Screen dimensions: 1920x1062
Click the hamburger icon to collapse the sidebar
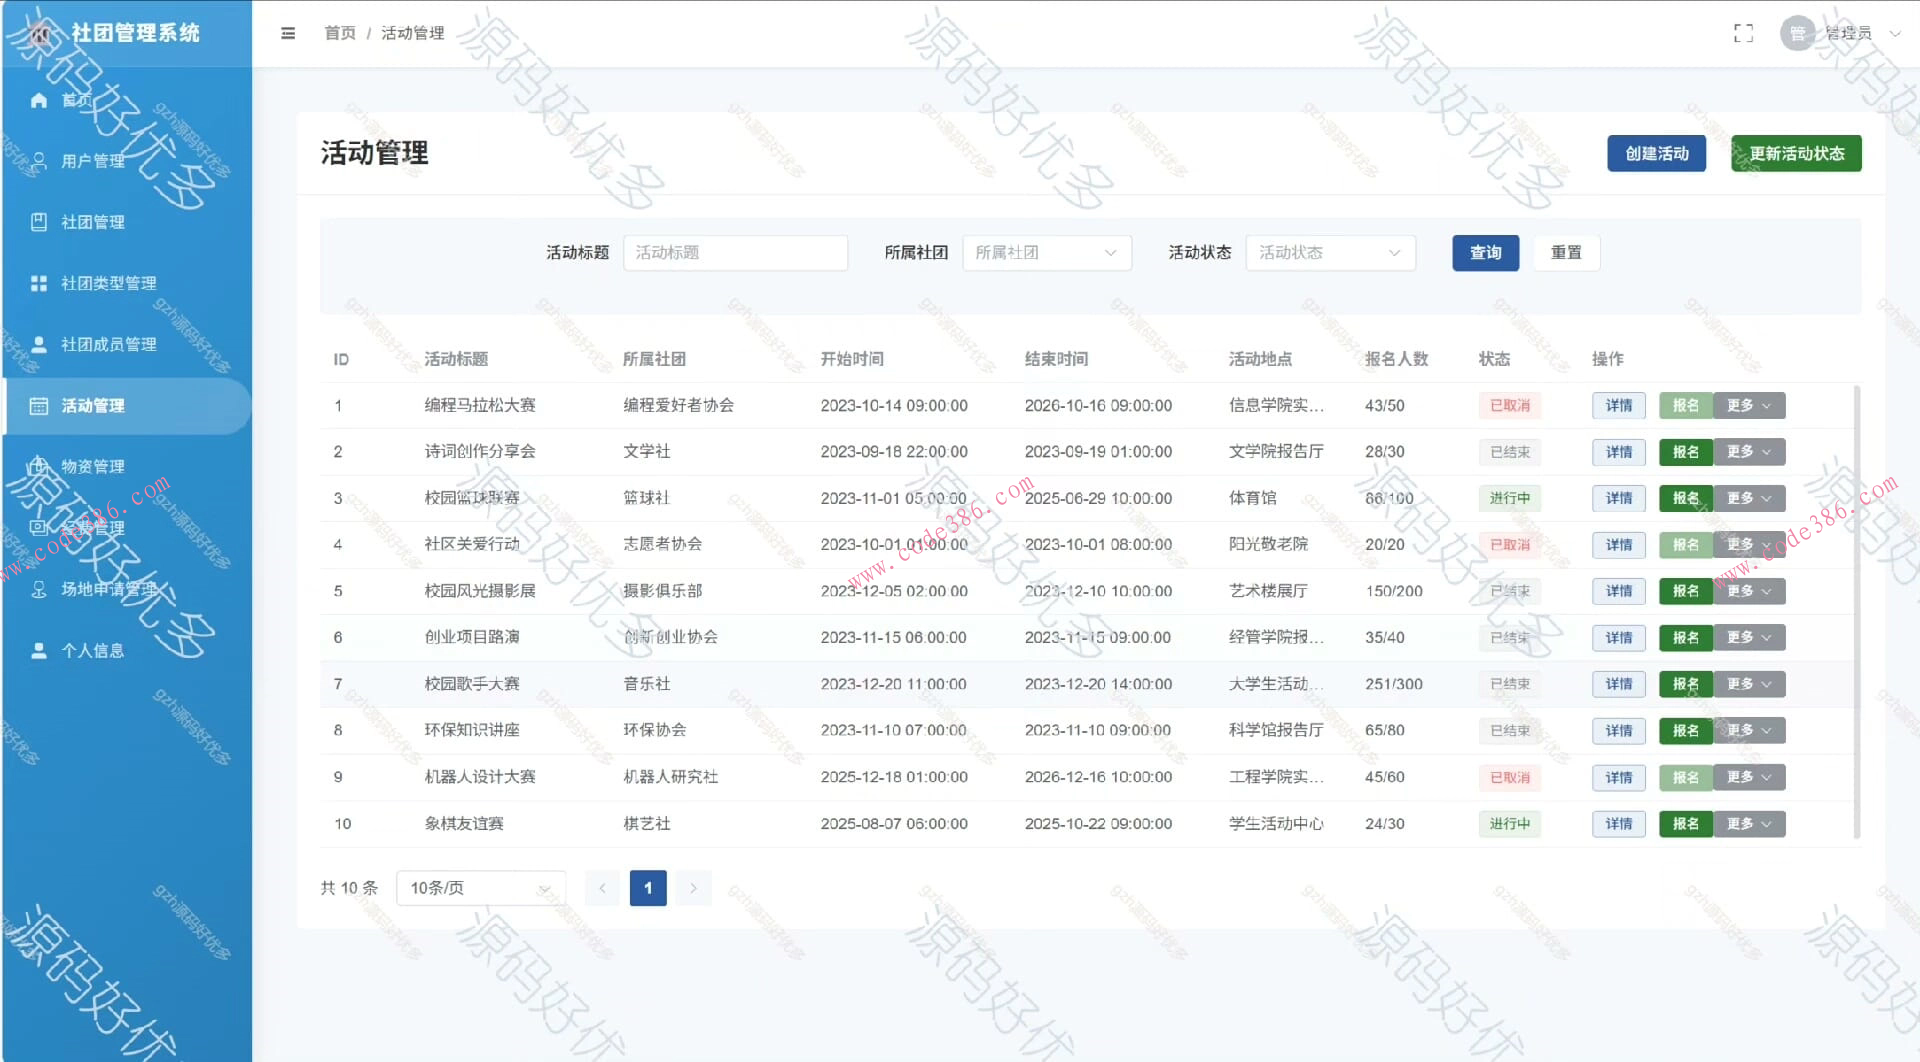[x=288, y=32]
